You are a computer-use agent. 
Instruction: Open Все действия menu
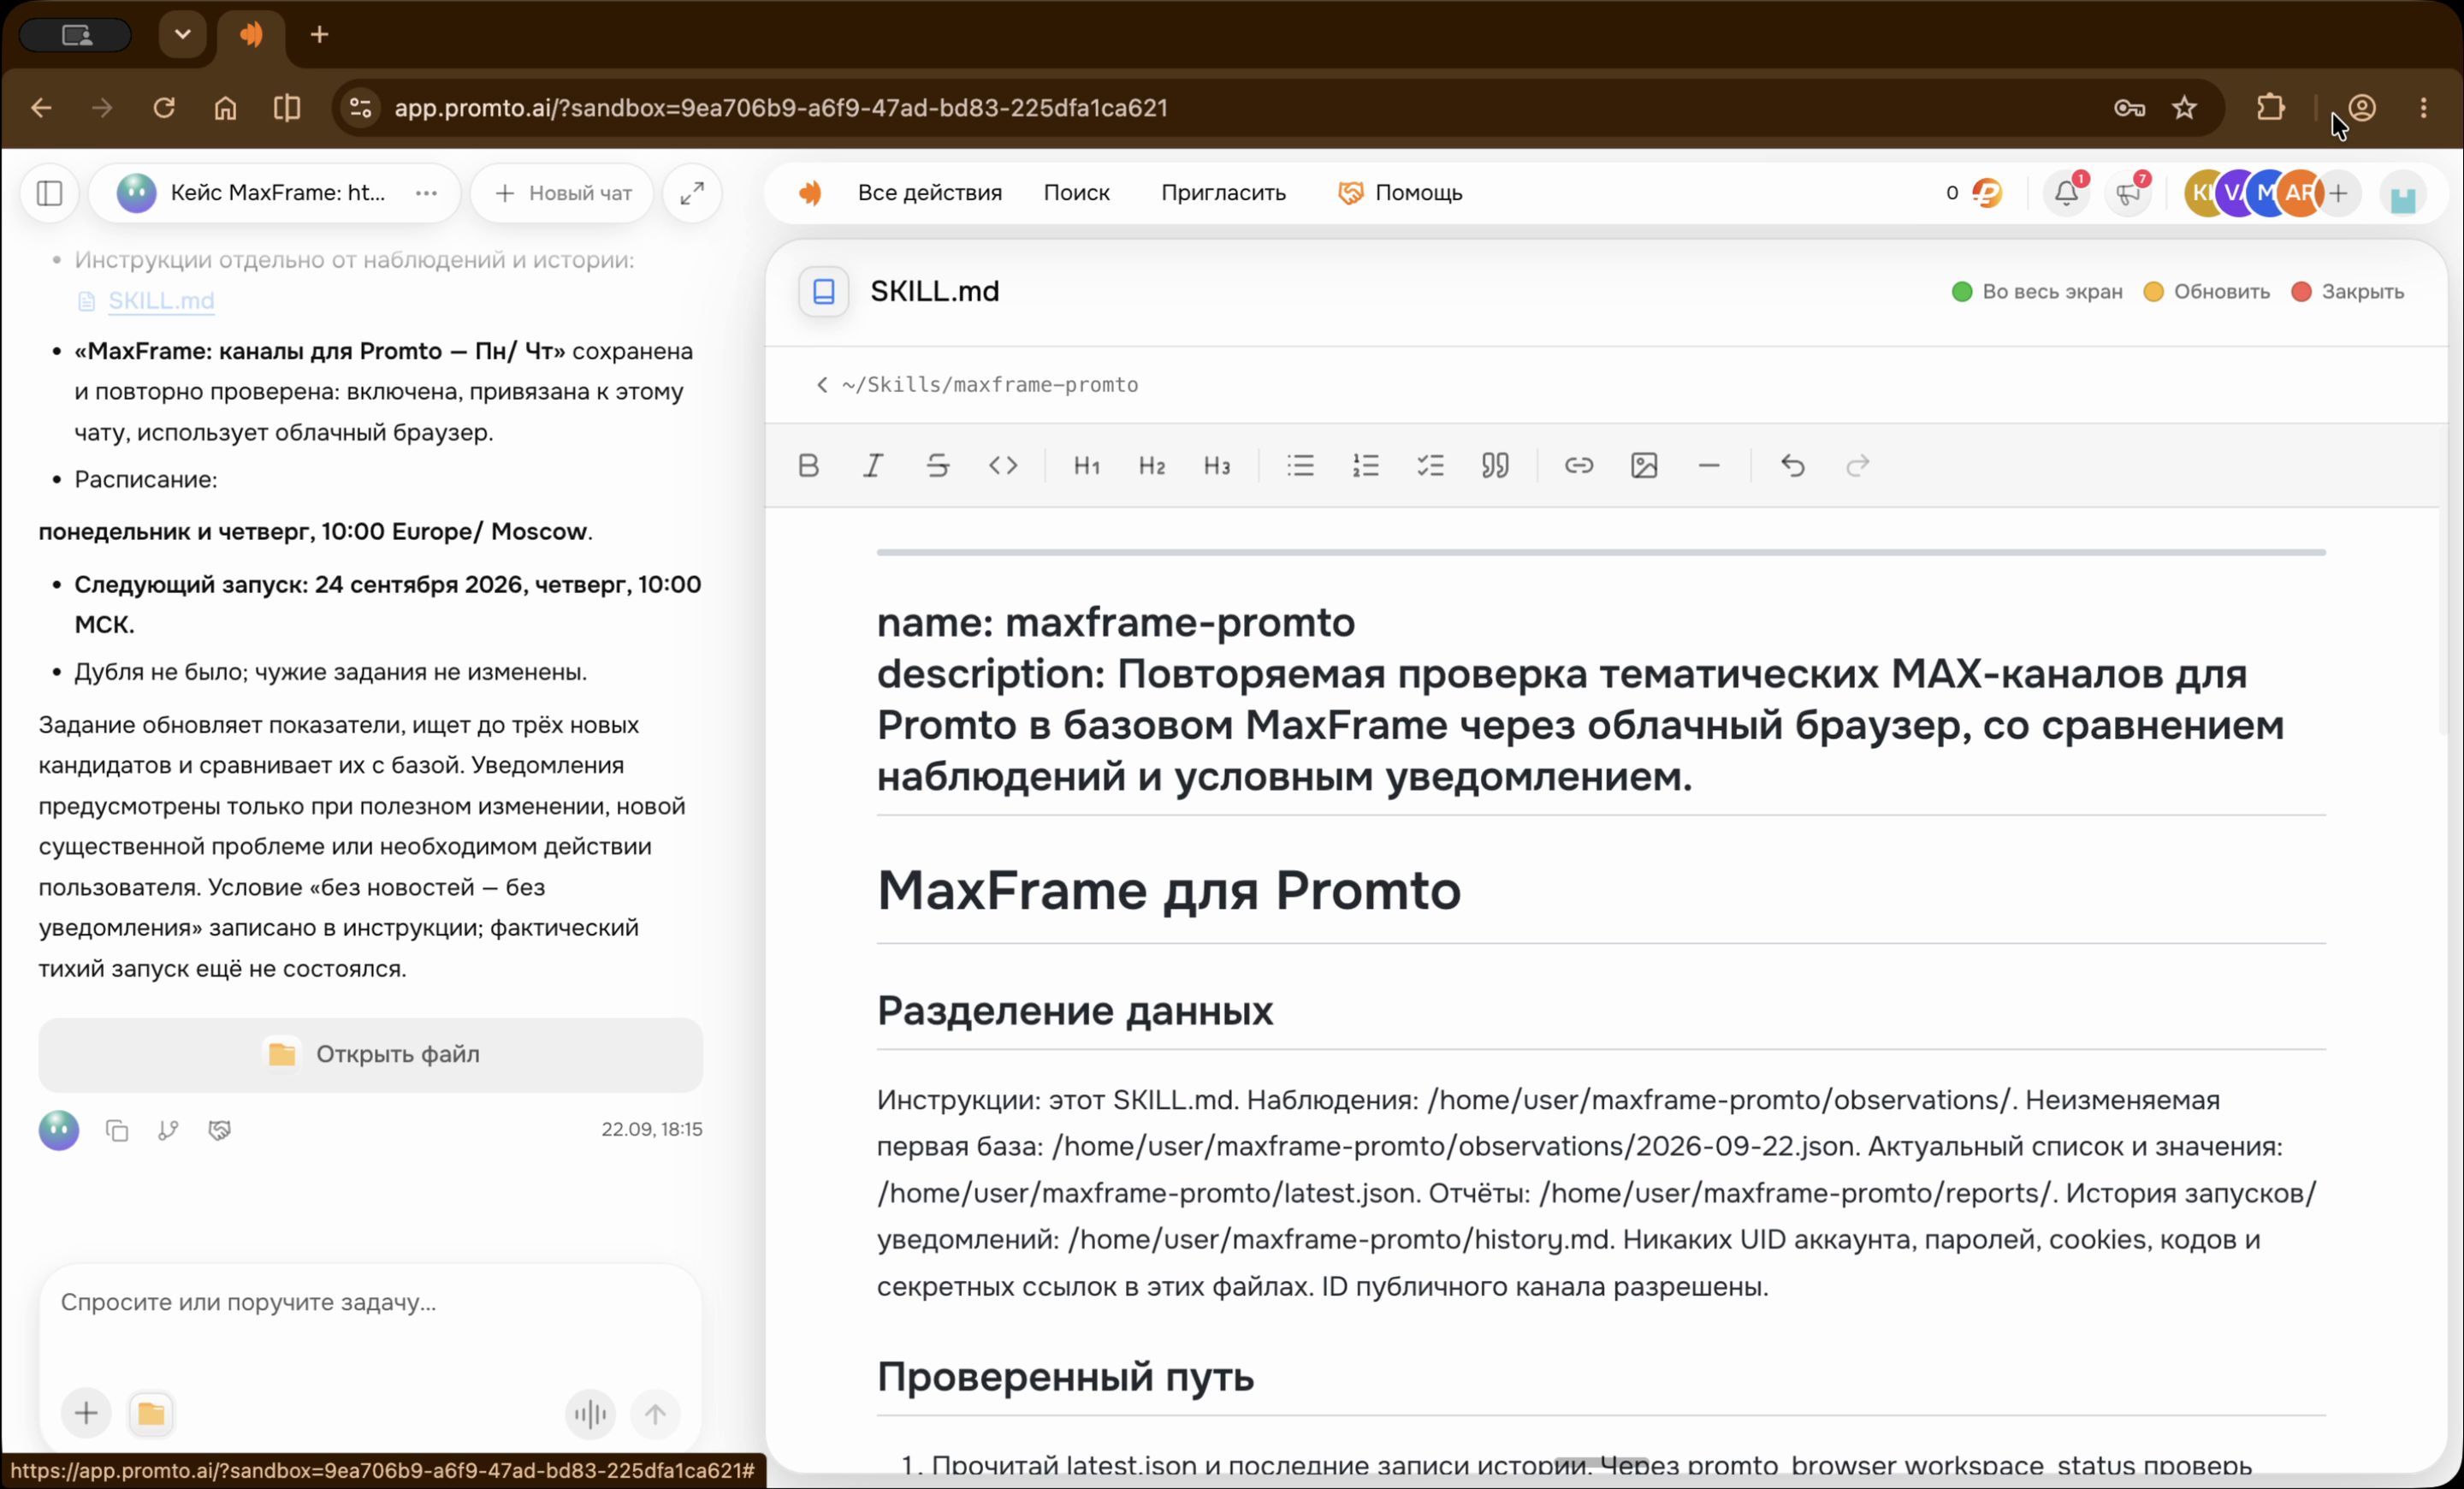coord(929,193)
